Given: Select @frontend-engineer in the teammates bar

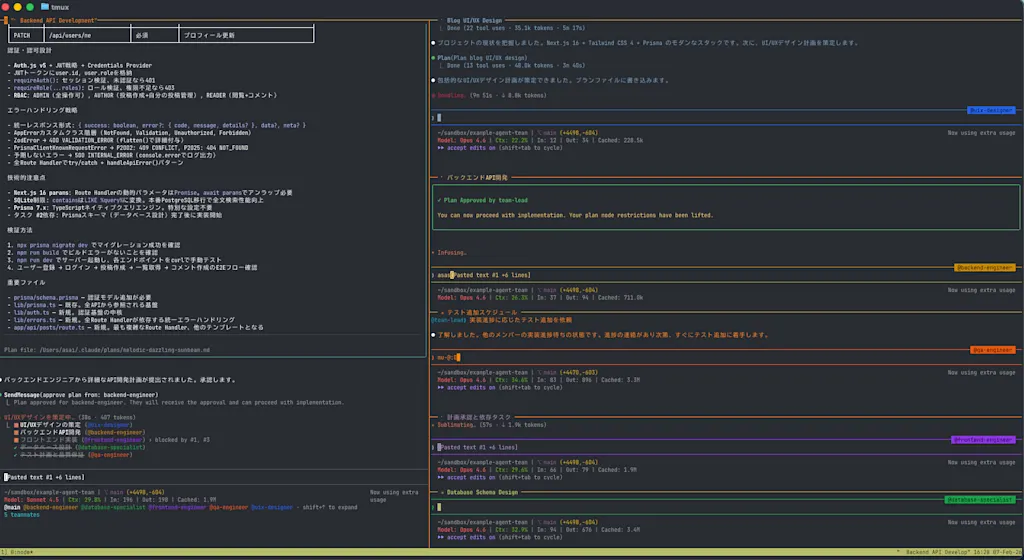Looking at the screenshot, I should click(178, 507).
